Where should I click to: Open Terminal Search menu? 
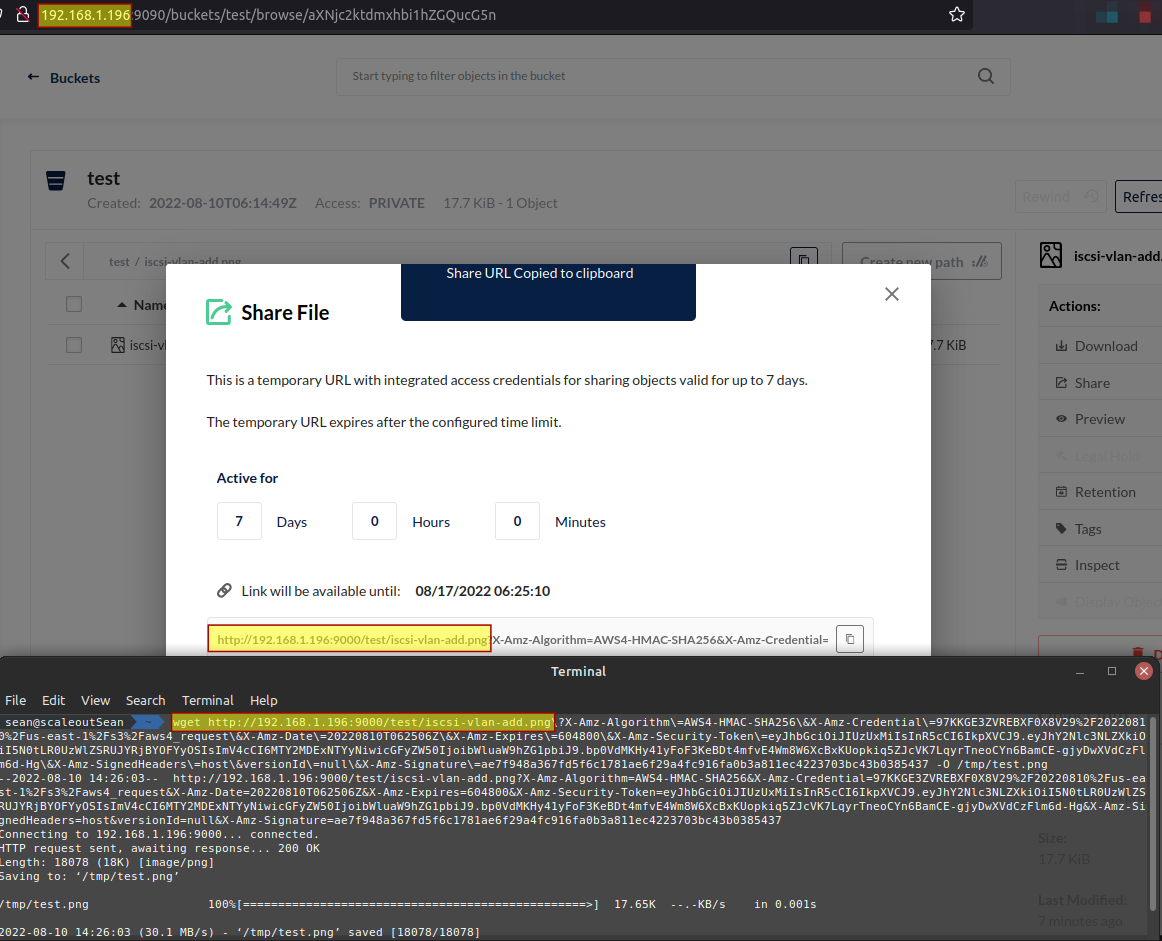tap(145, 700)
